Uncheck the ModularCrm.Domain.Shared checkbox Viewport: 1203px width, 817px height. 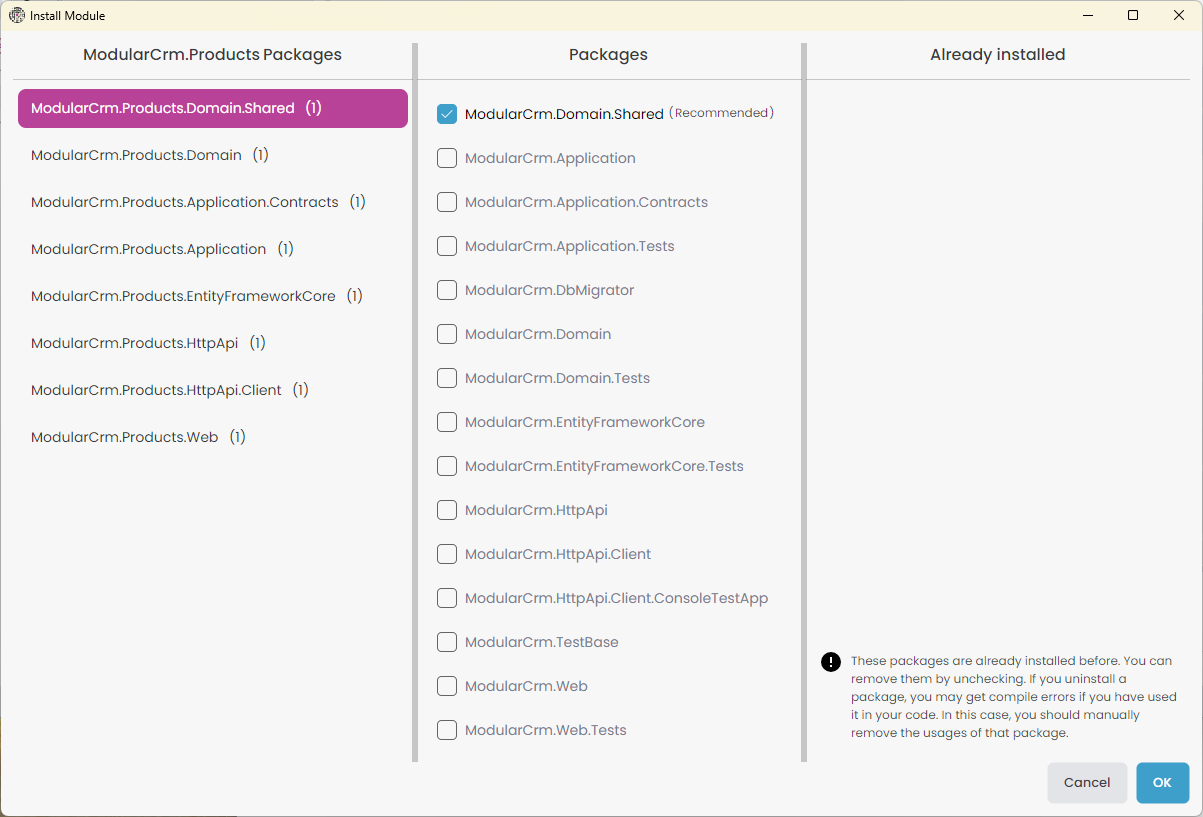click(x=447, y=114)
